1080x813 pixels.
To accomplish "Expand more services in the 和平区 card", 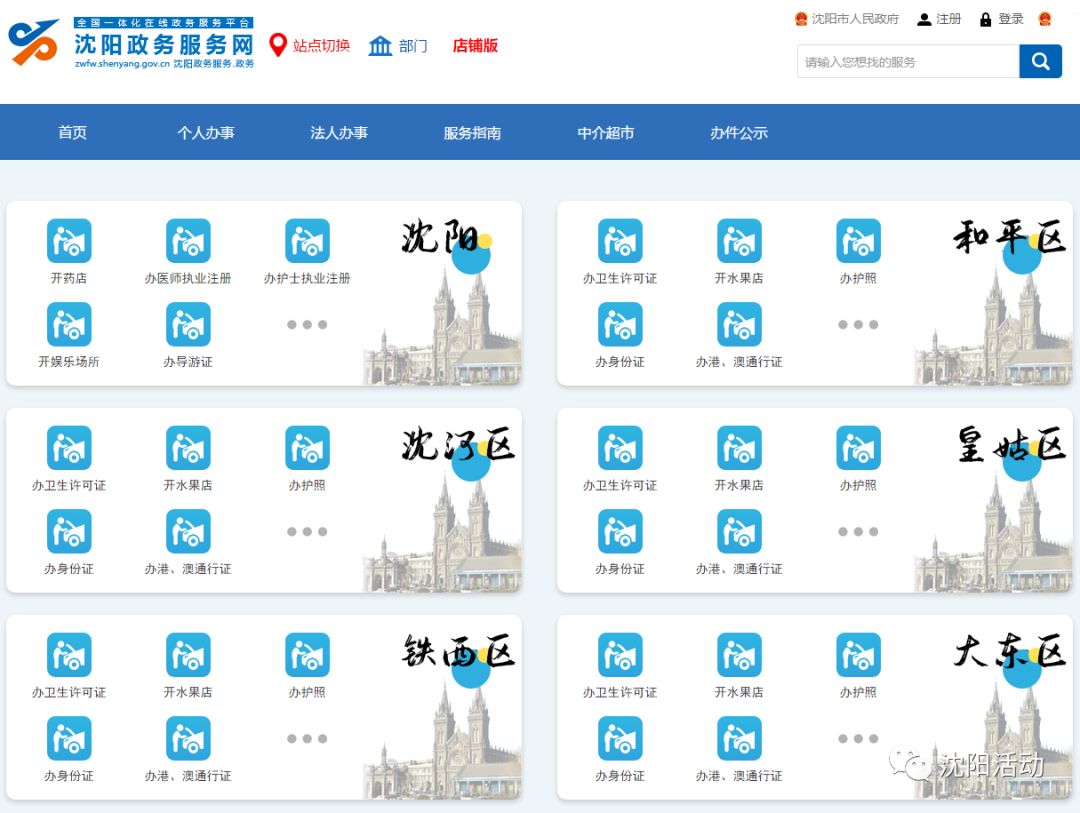I will (858, 323).
